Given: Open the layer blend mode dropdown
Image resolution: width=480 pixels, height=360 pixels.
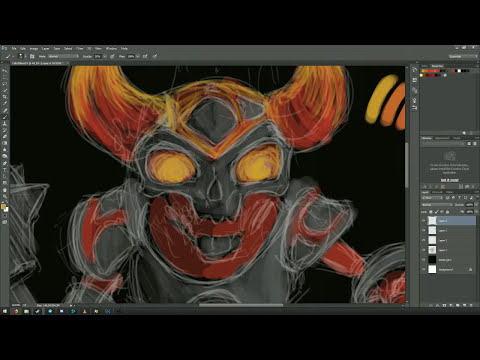Looking at the screenshot, I should 437,205.
